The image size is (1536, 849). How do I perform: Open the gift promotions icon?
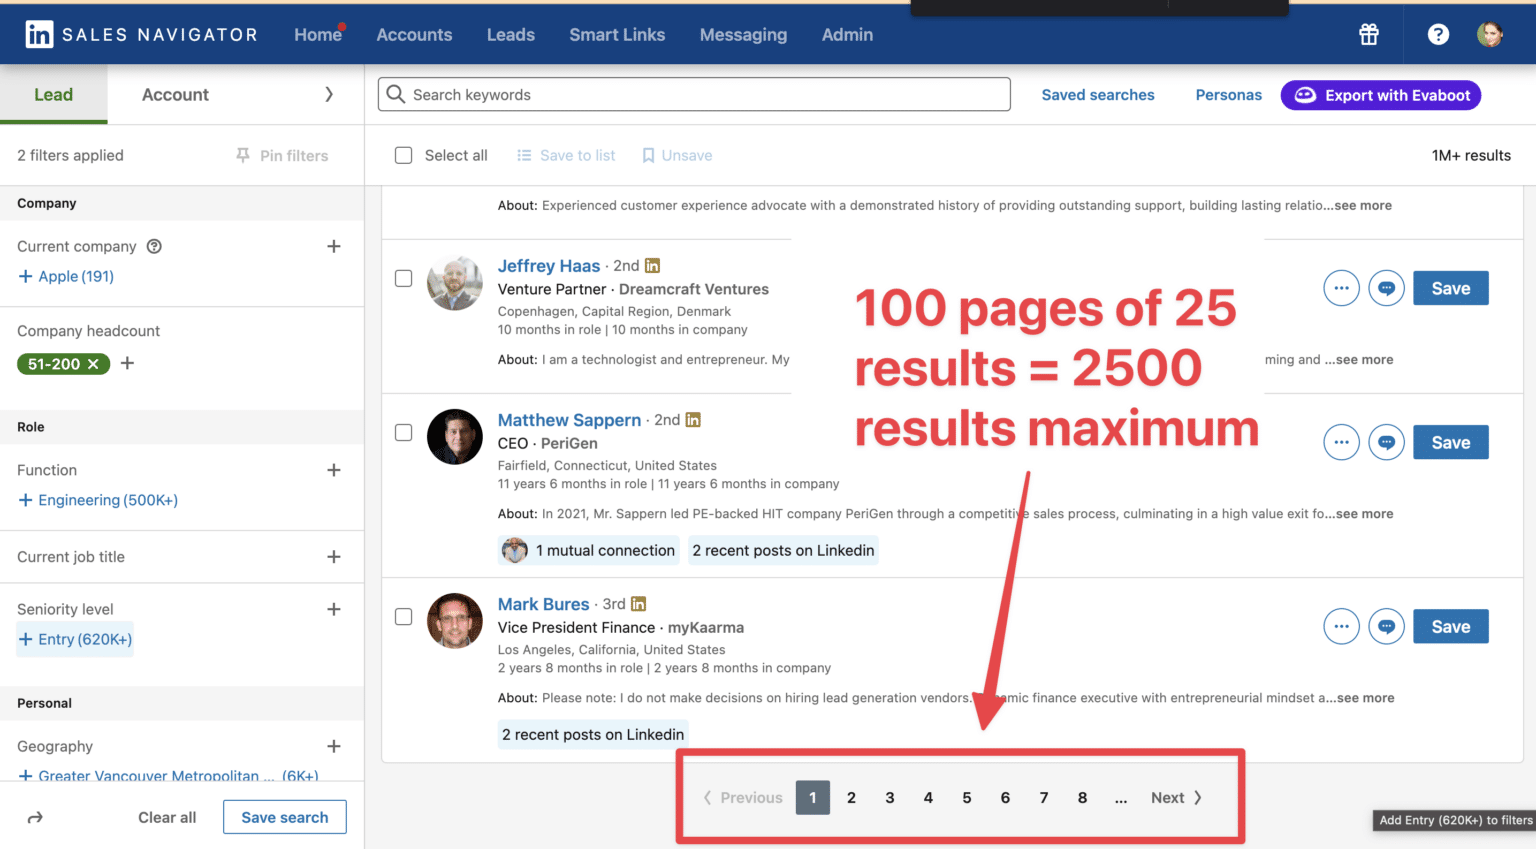point(1368,34)
